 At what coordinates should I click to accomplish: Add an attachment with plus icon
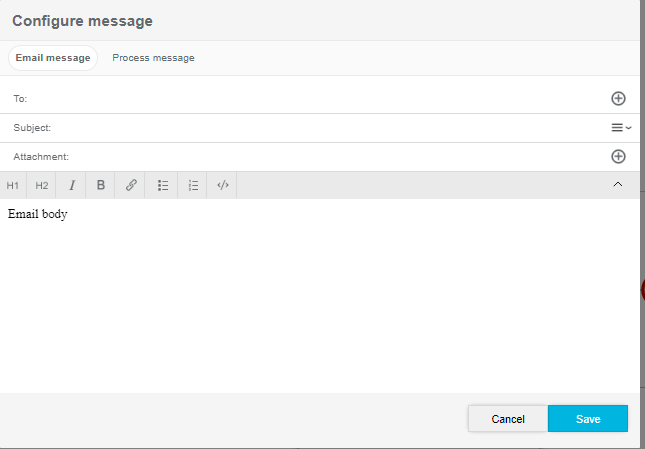(618, 156)
